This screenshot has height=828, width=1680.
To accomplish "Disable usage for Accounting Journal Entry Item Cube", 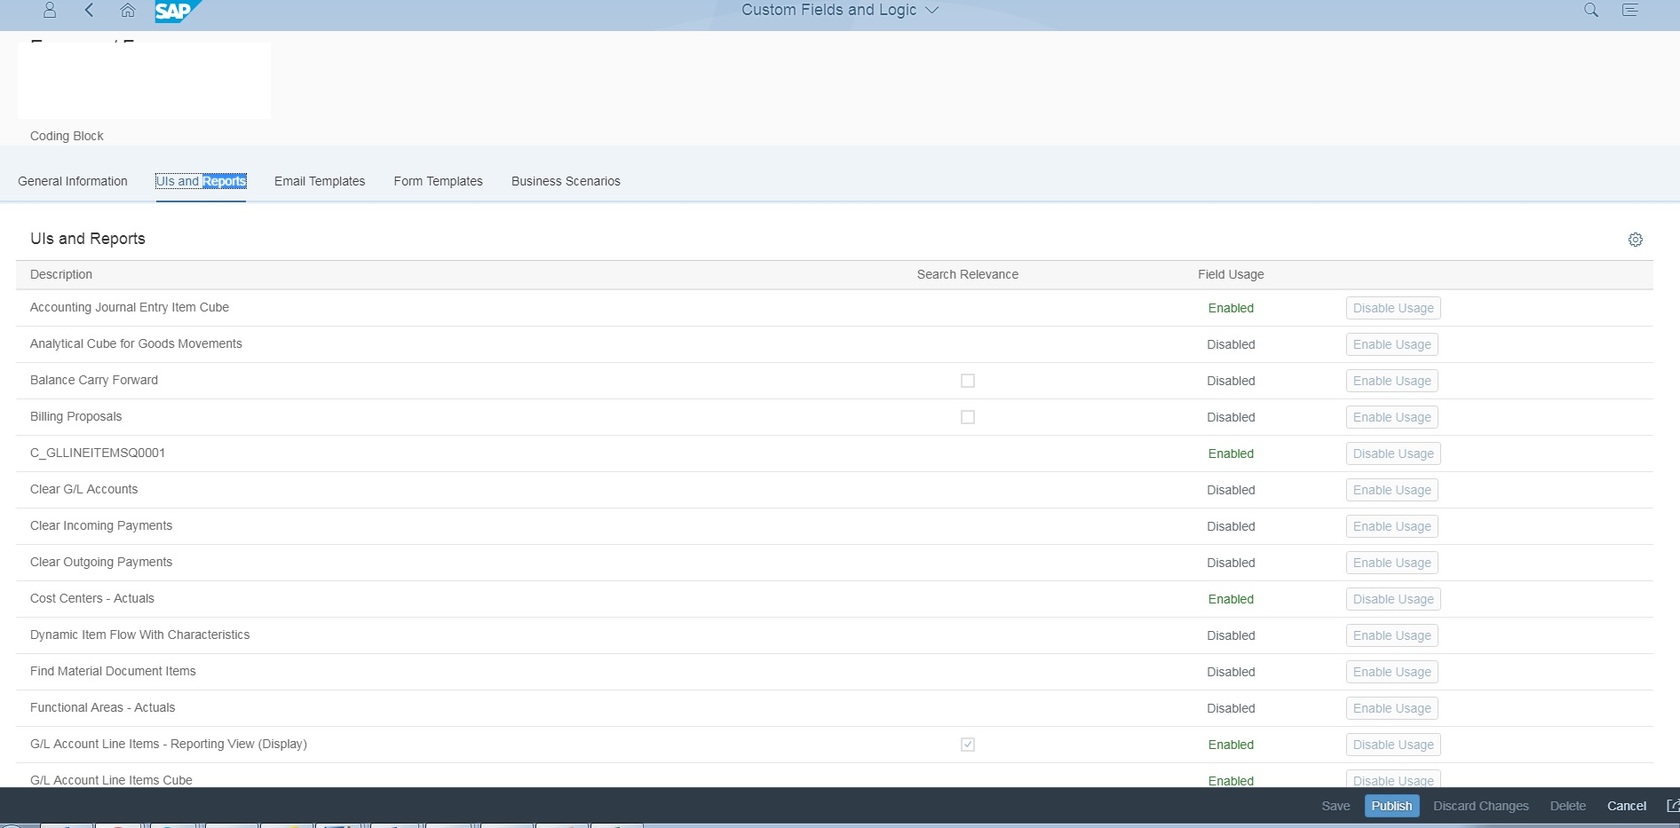I will [x=1393, y=308].
